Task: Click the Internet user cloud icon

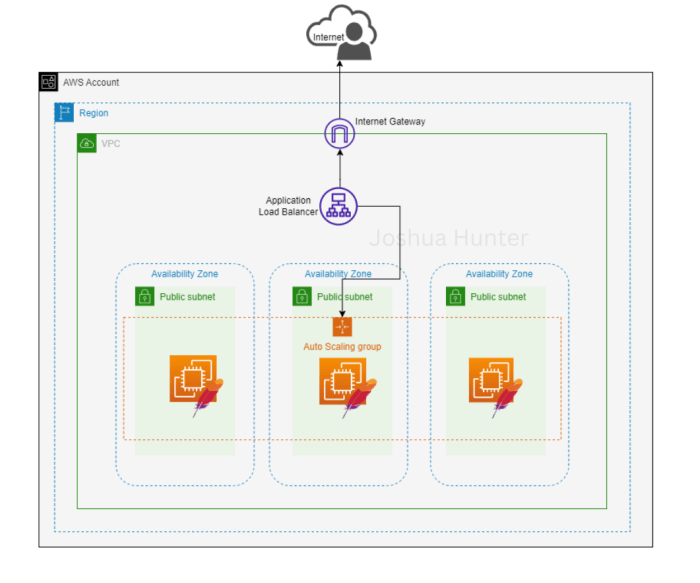Action: [x=342, y=33]
